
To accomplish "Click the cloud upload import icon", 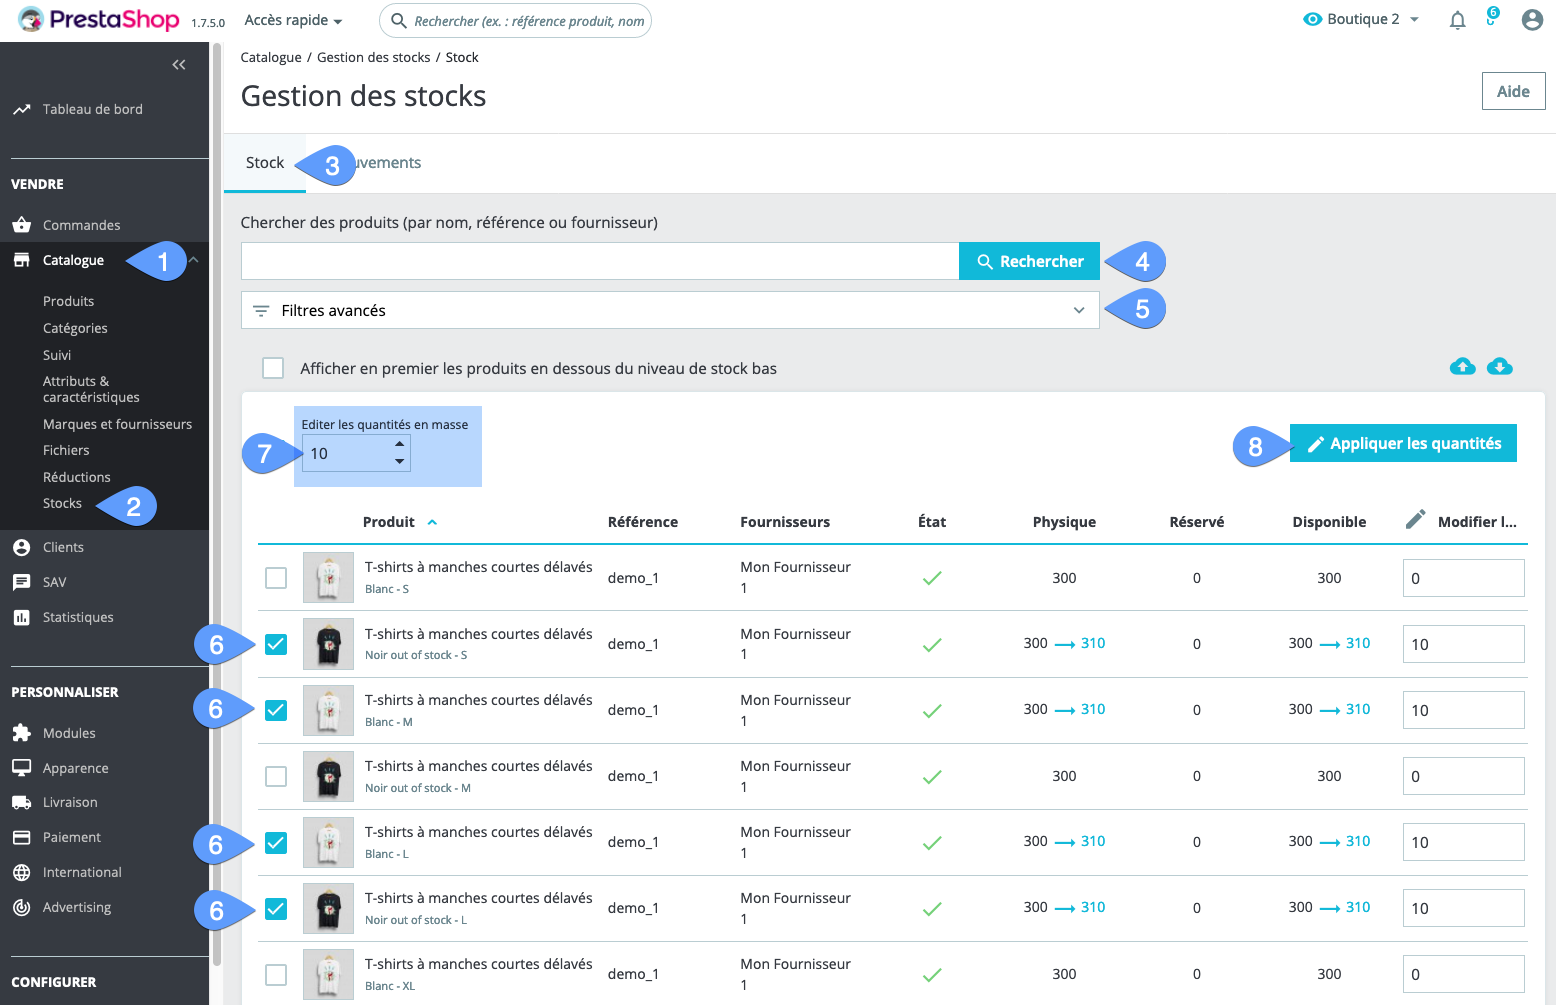I will 1462,367.
